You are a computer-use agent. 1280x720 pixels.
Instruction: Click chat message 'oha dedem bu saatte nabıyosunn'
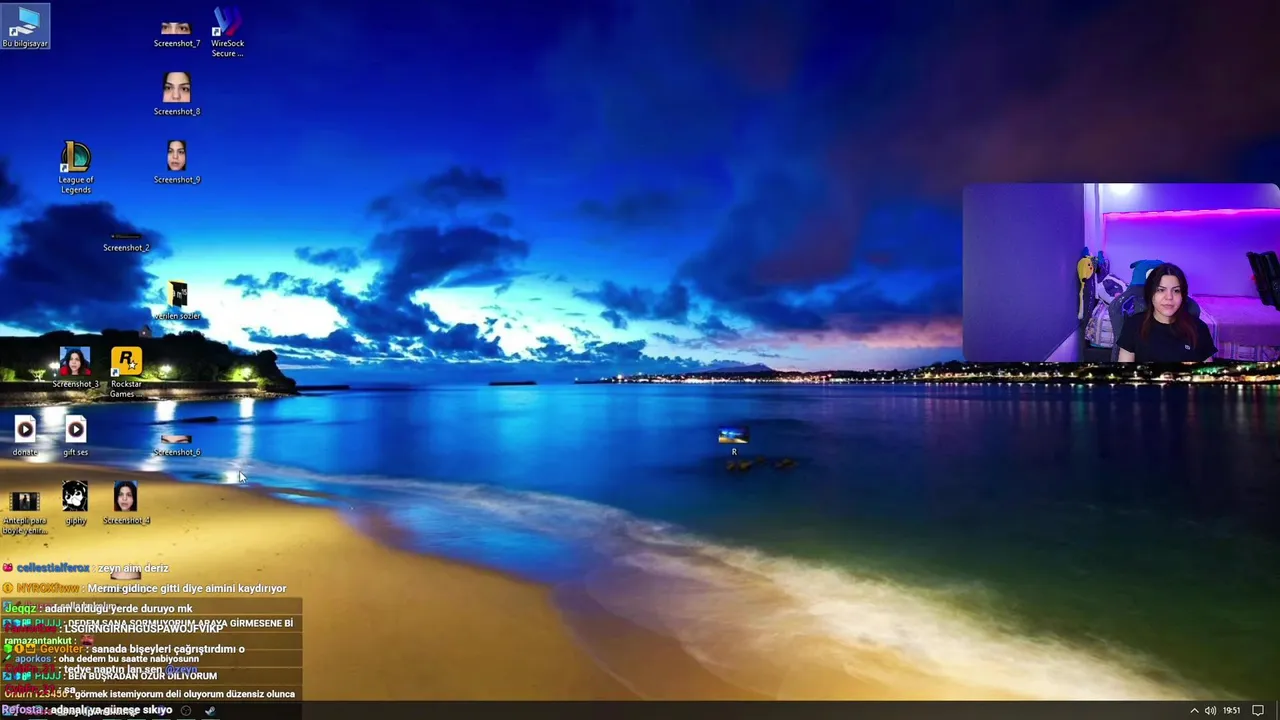(x=128, y=659)
